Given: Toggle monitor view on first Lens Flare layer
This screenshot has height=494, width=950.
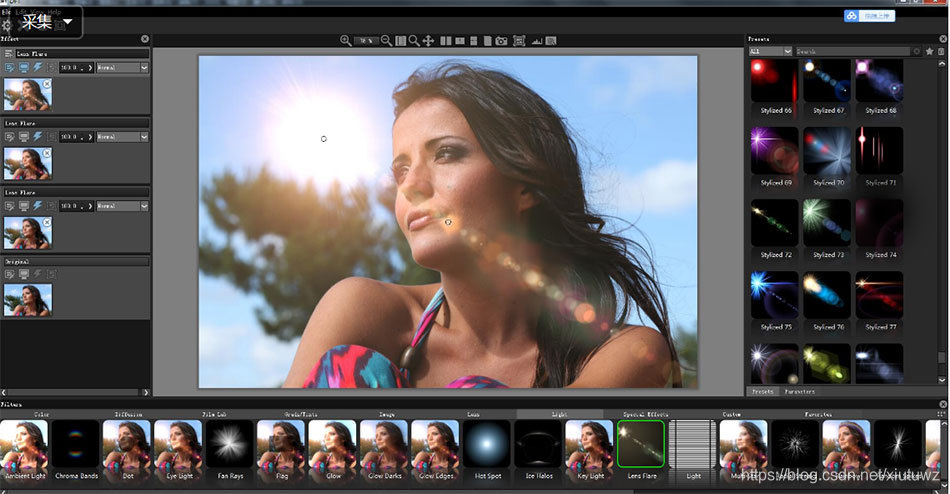Looking at the screenshot, I should click(x=24, y=68).
